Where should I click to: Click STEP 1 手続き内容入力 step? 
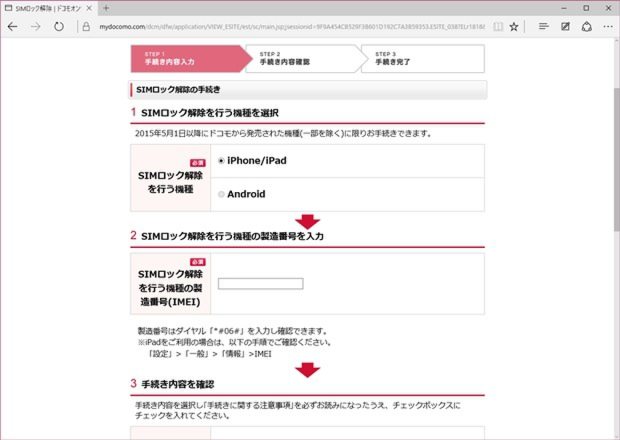[x=191, y=59]
